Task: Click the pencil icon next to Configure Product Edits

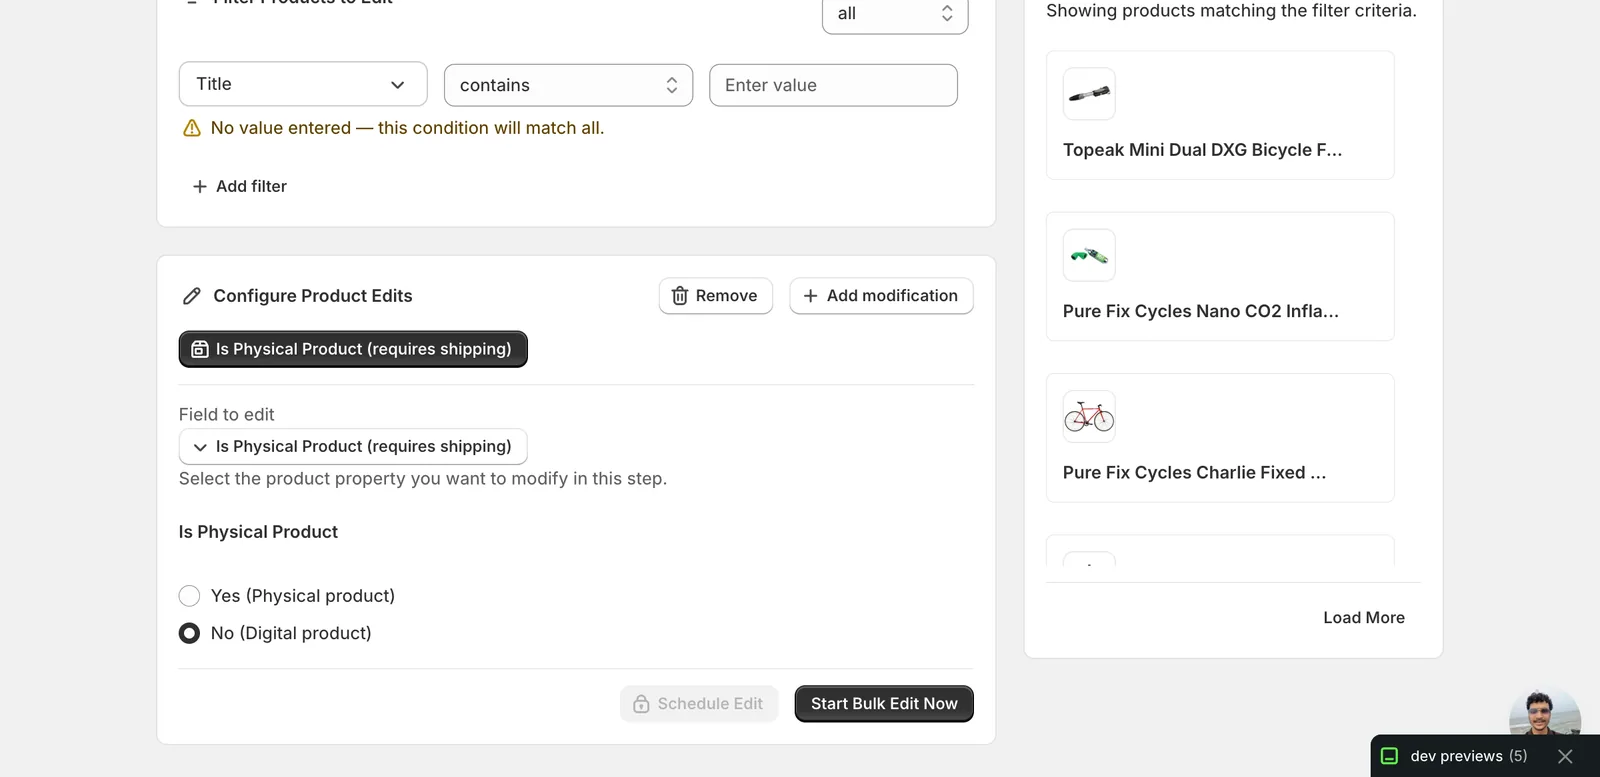Action: (x=192, y=296)
